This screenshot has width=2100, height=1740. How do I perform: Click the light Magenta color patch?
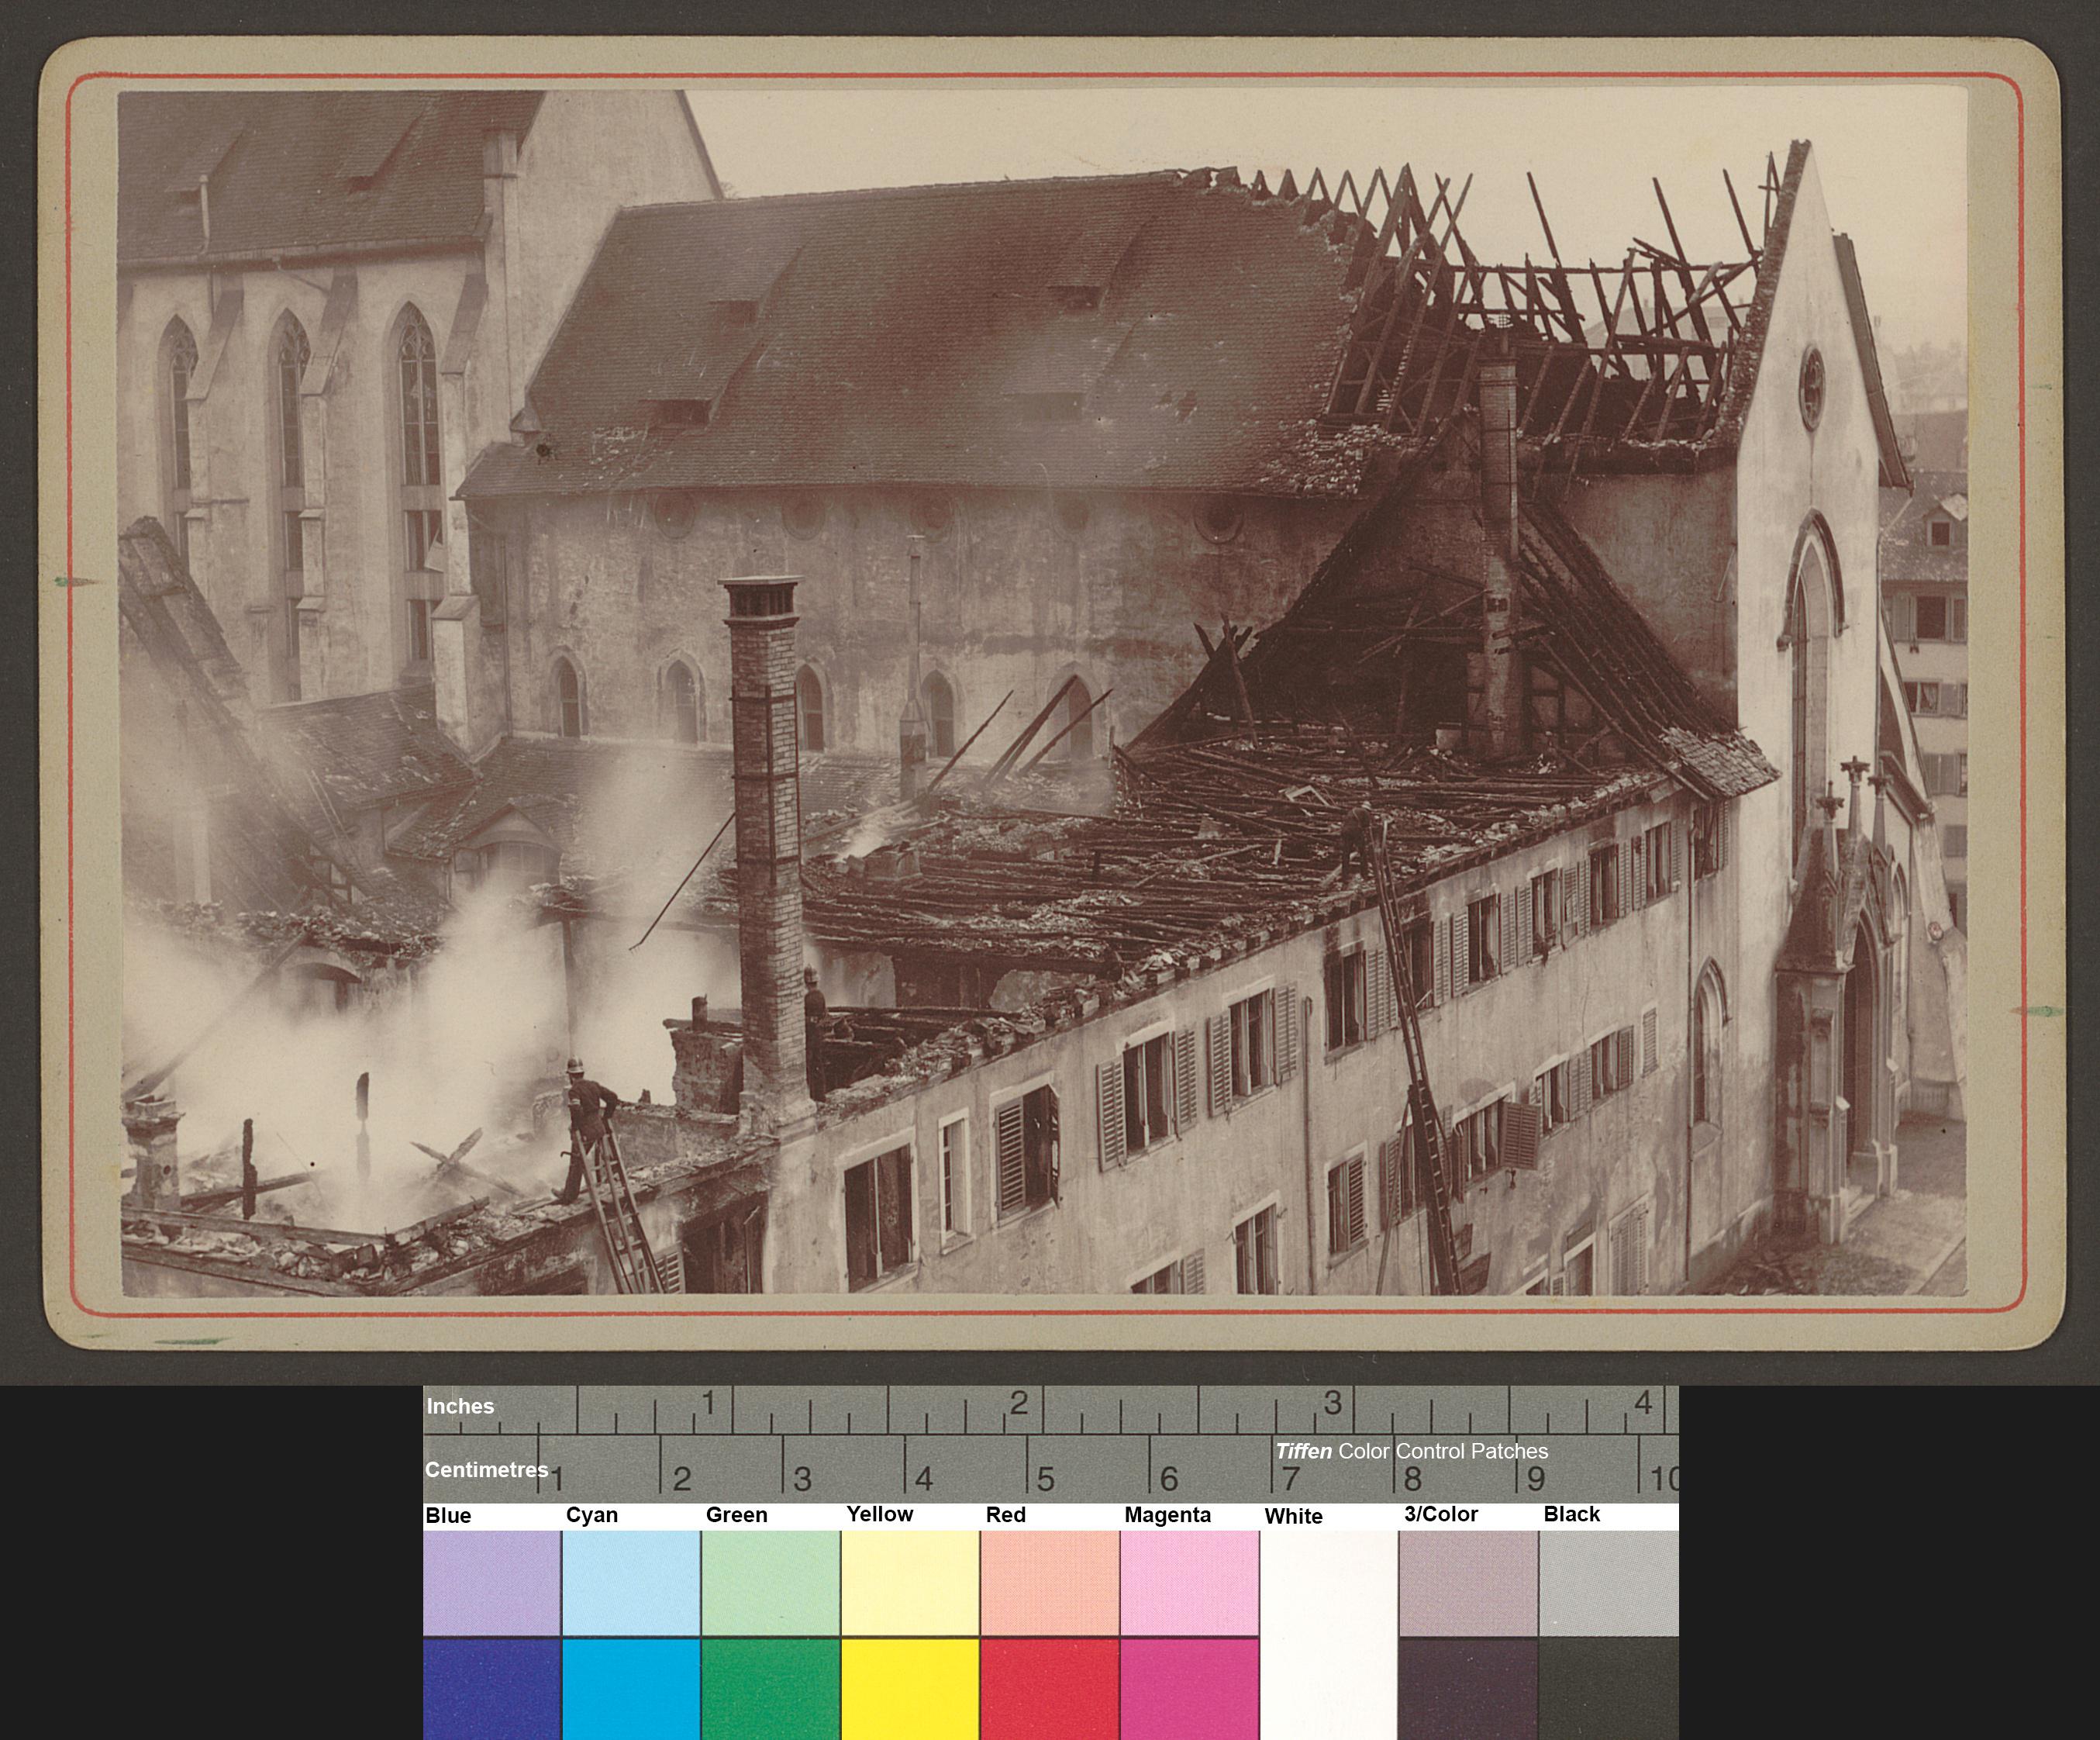click(1189, 1582)
